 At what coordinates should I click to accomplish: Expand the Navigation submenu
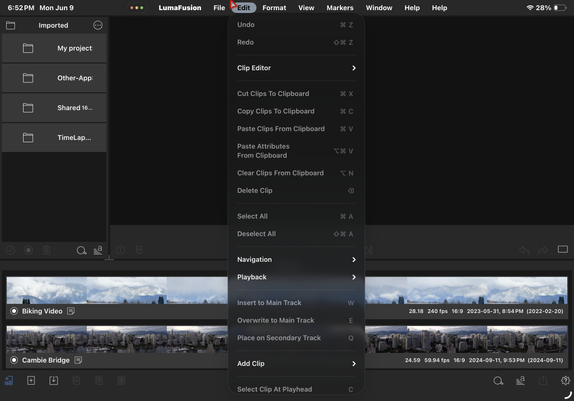(296, 260)
